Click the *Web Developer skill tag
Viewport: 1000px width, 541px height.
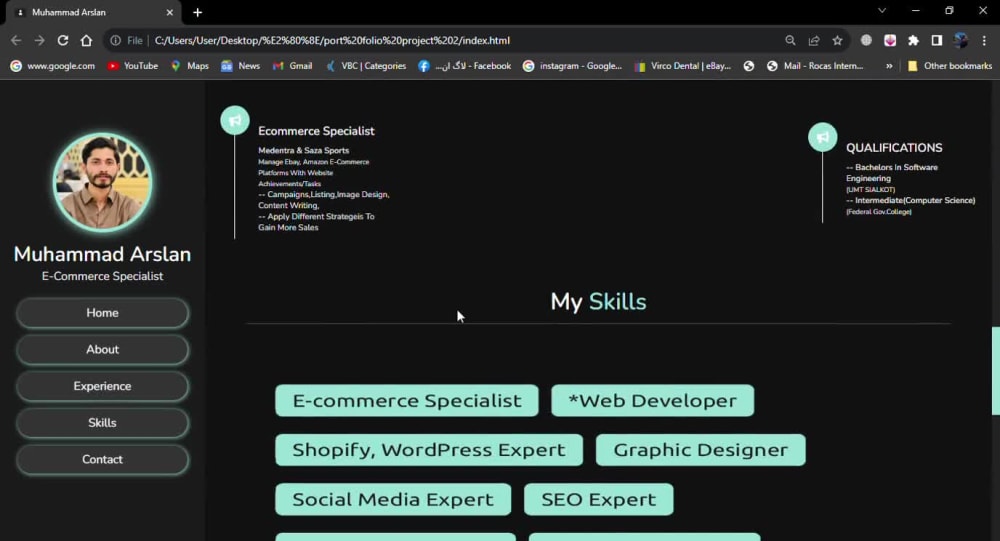(652, 401)
